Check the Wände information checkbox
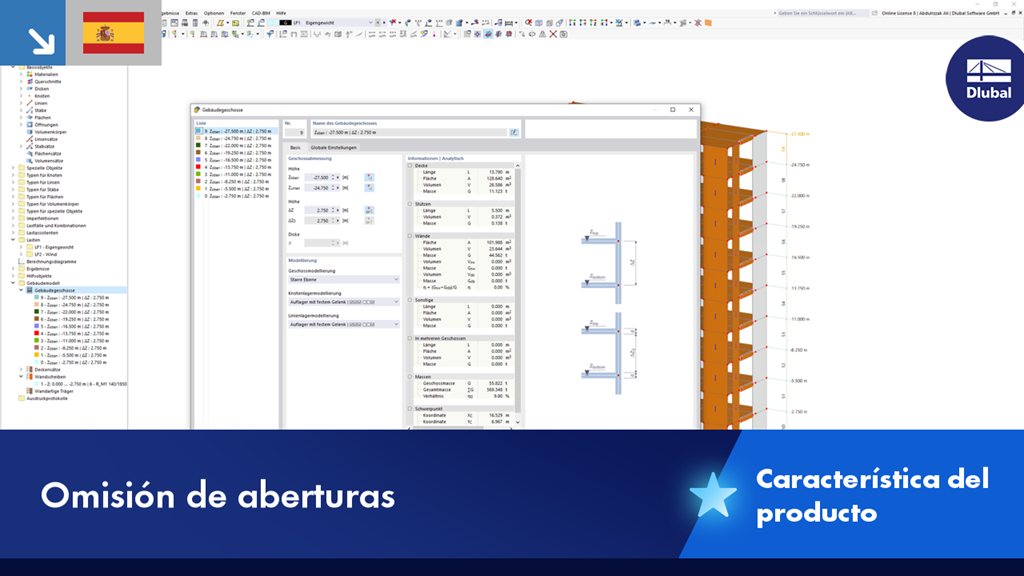This screenshot has height=576, width=1024. (409, 234)
